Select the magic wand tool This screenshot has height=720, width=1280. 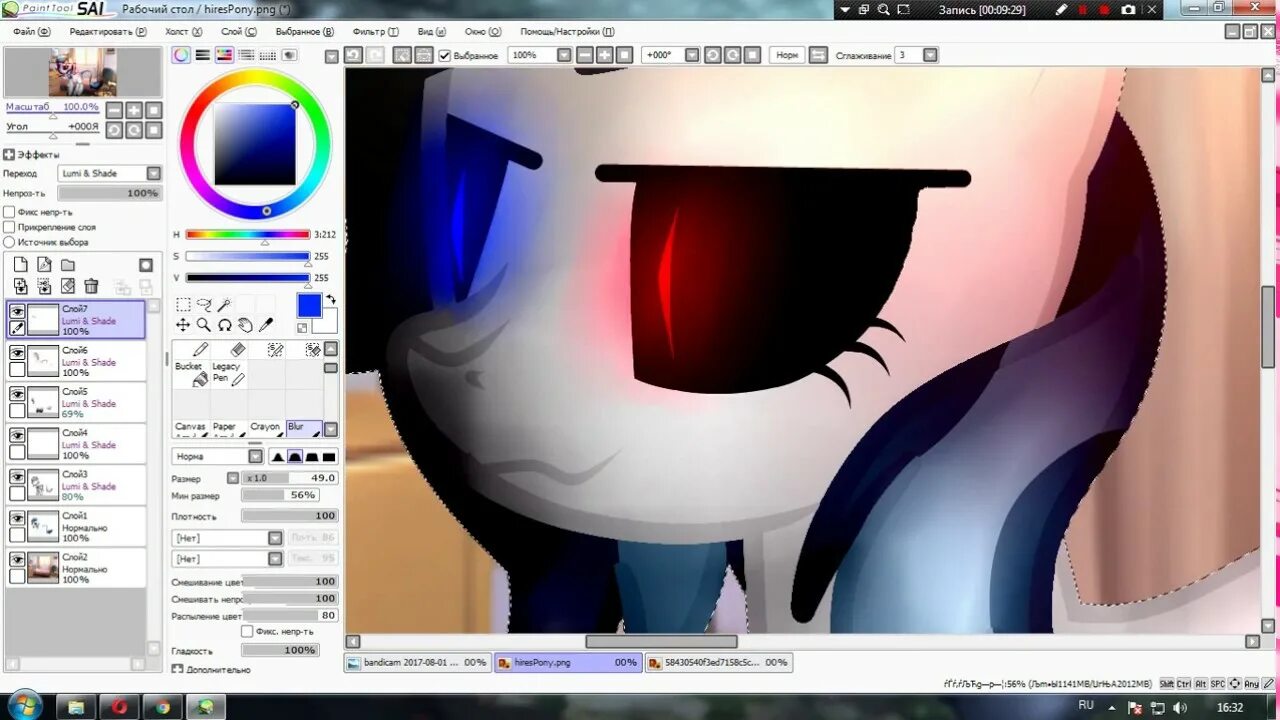pos(225,305)
